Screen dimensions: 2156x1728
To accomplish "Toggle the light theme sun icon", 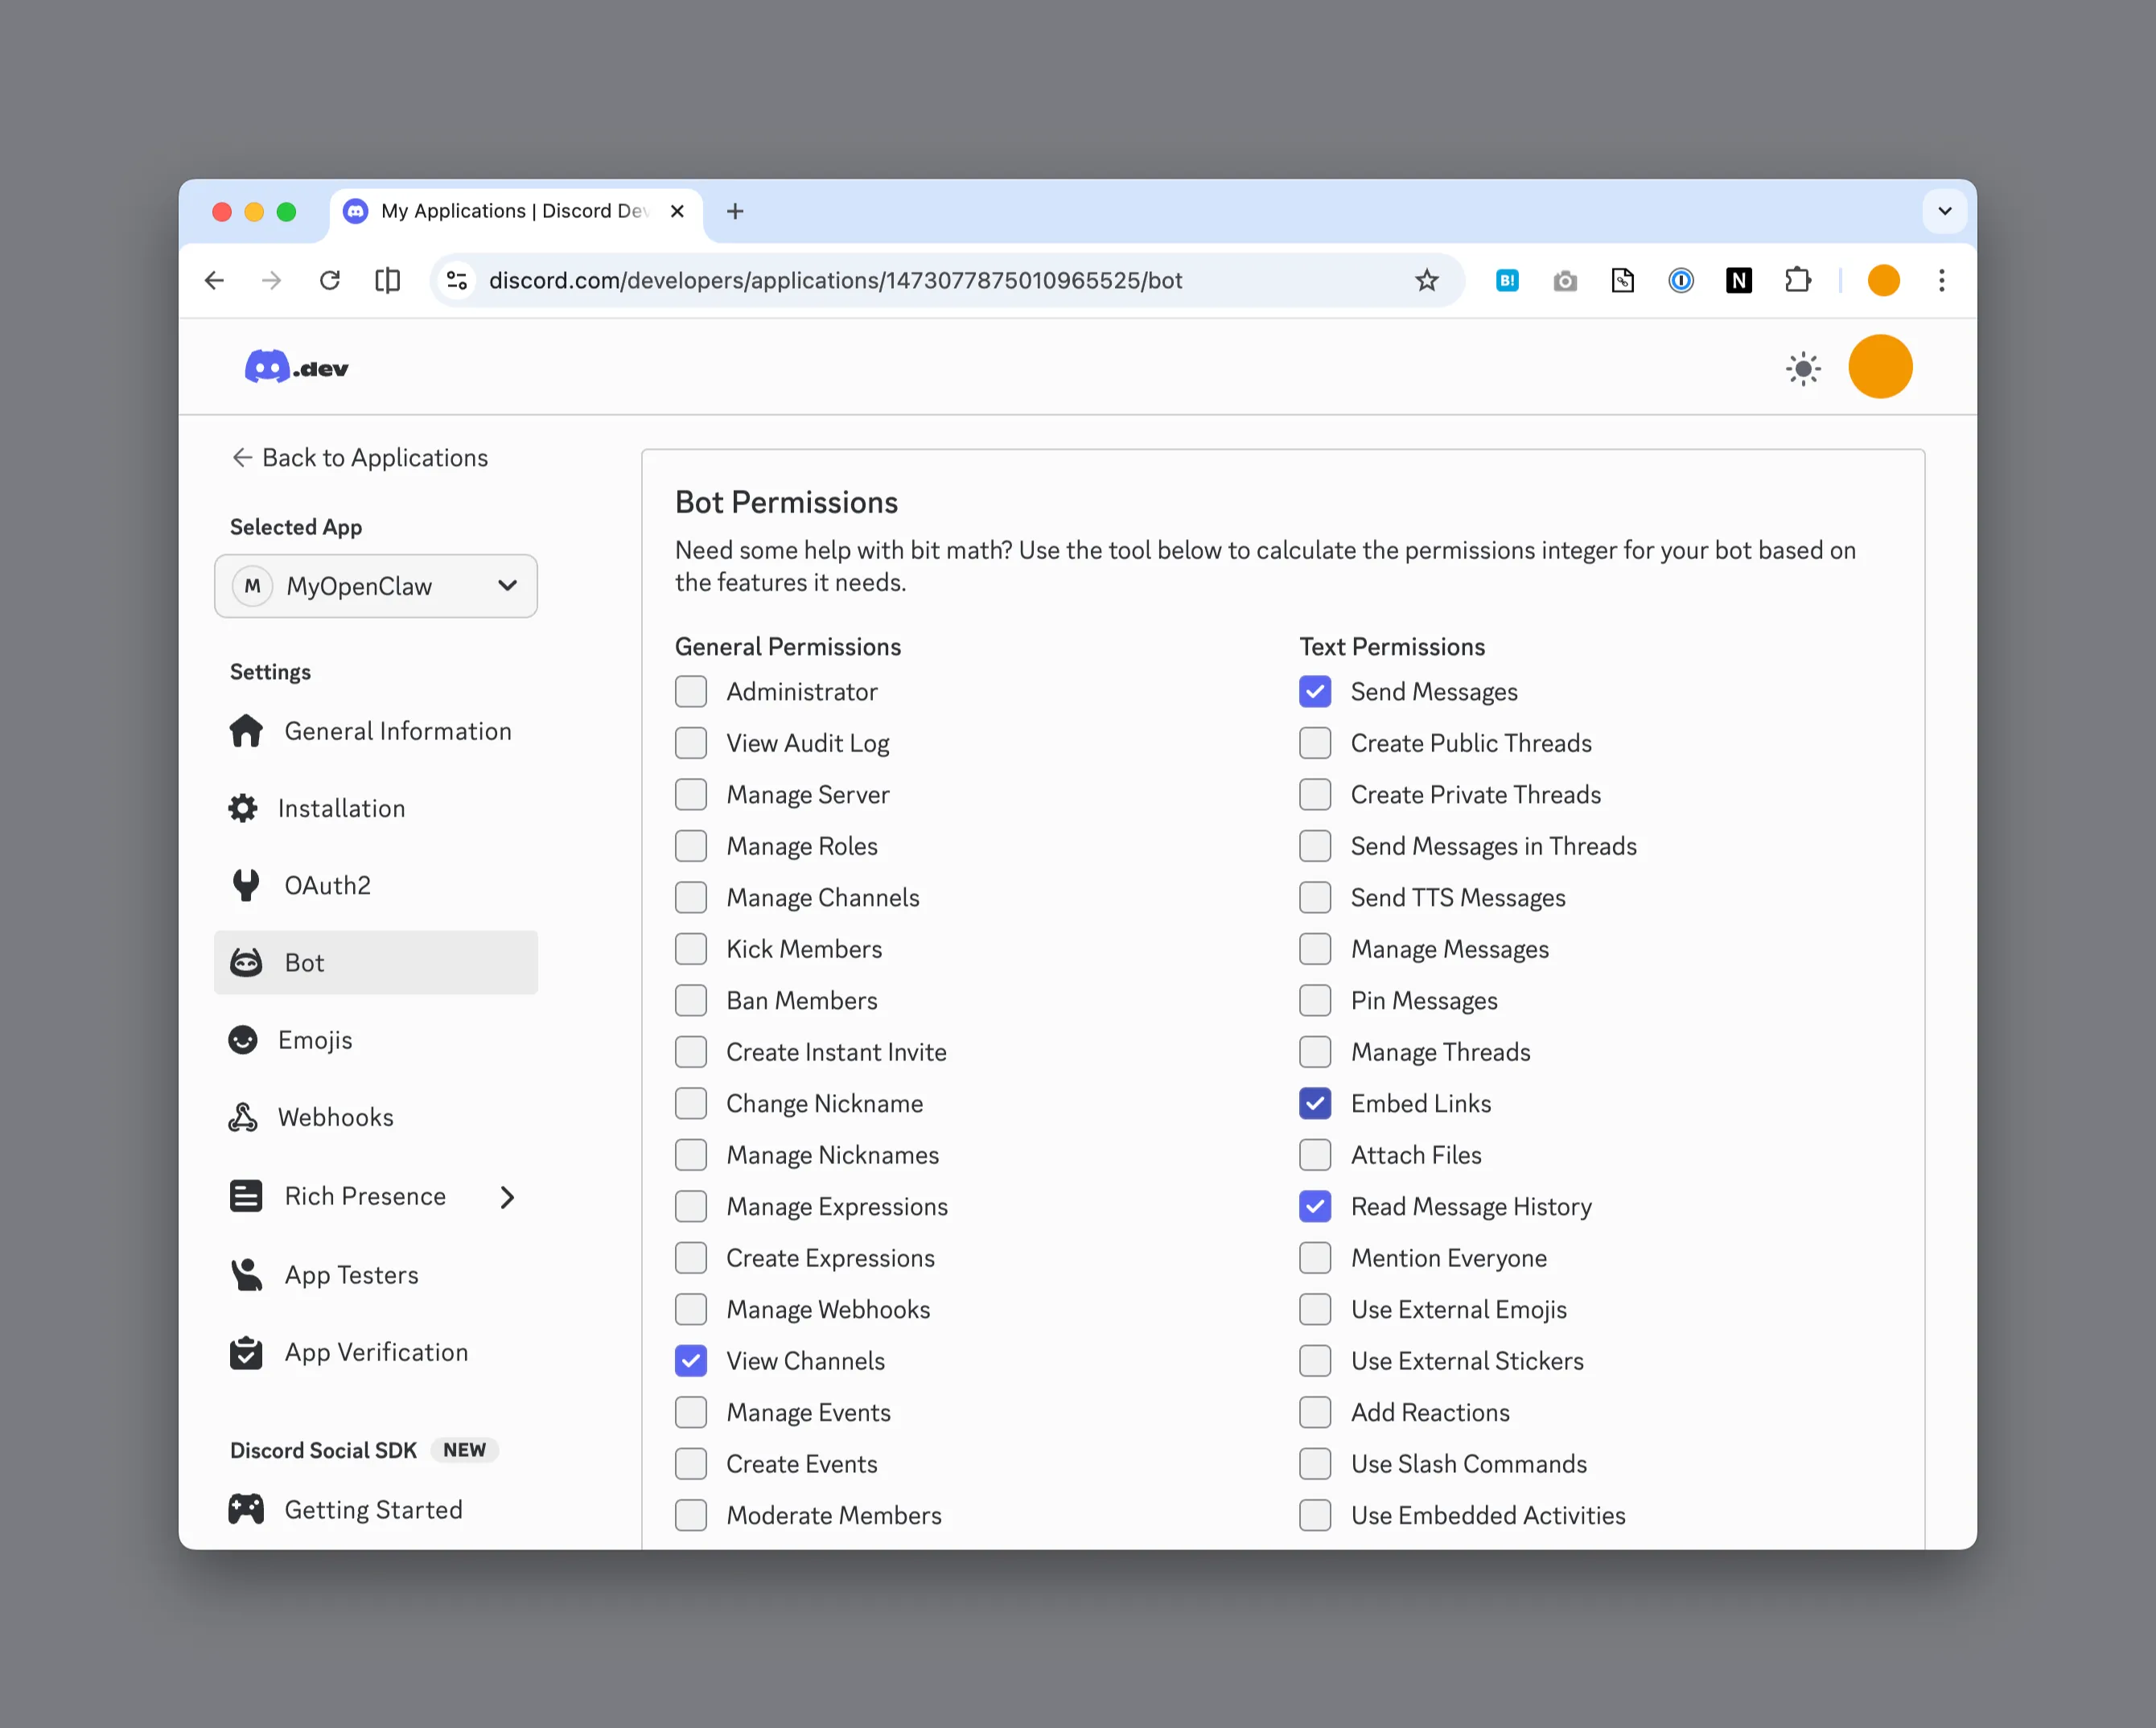I will coord(1803,368).
